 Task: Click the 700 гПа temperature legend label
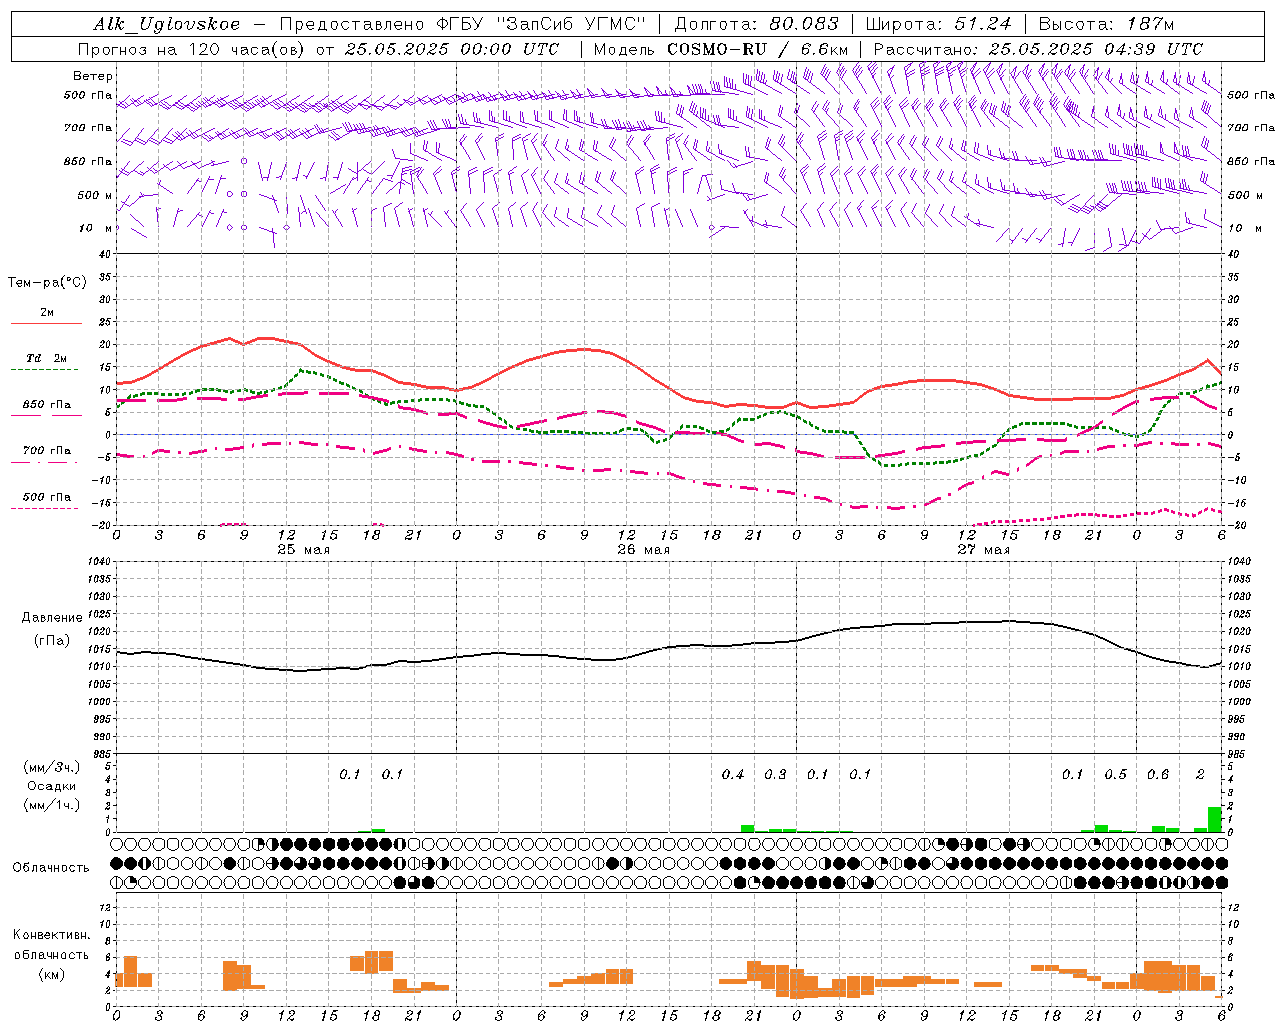point(47,450)
